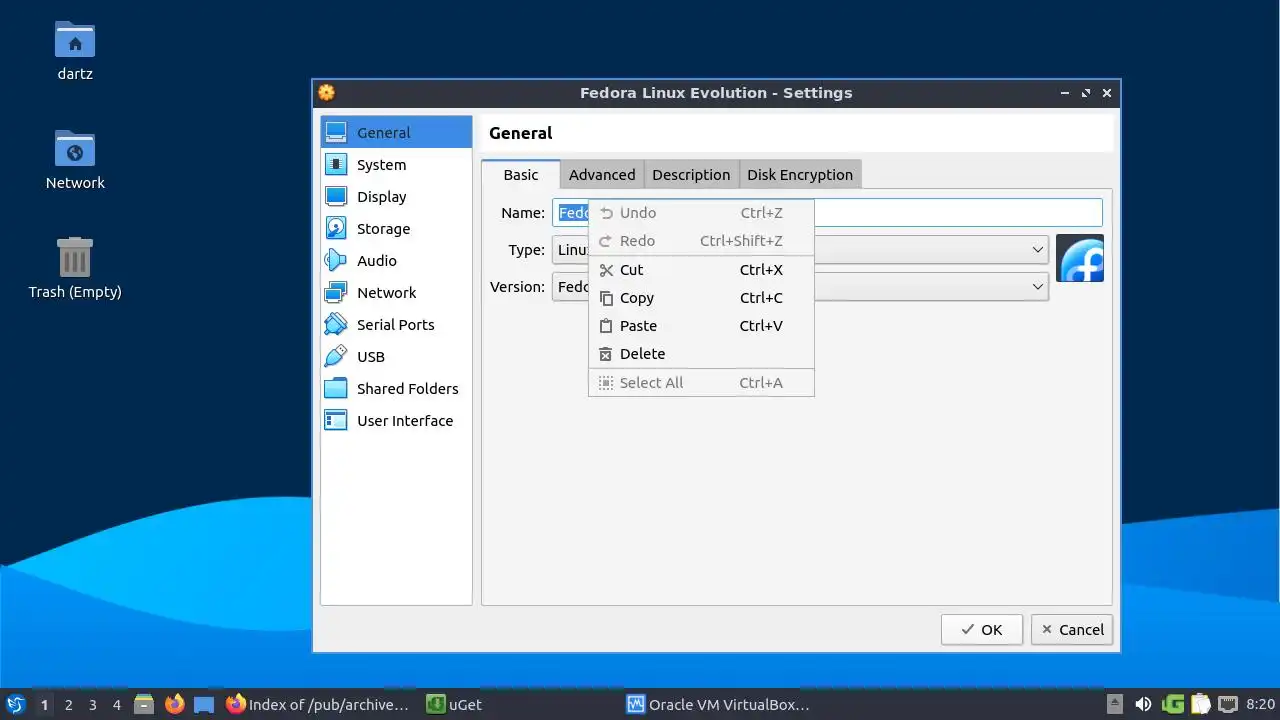Select Paste from the context menu
Viewport: 1280px width, 720px height.
tap(701, 326)
